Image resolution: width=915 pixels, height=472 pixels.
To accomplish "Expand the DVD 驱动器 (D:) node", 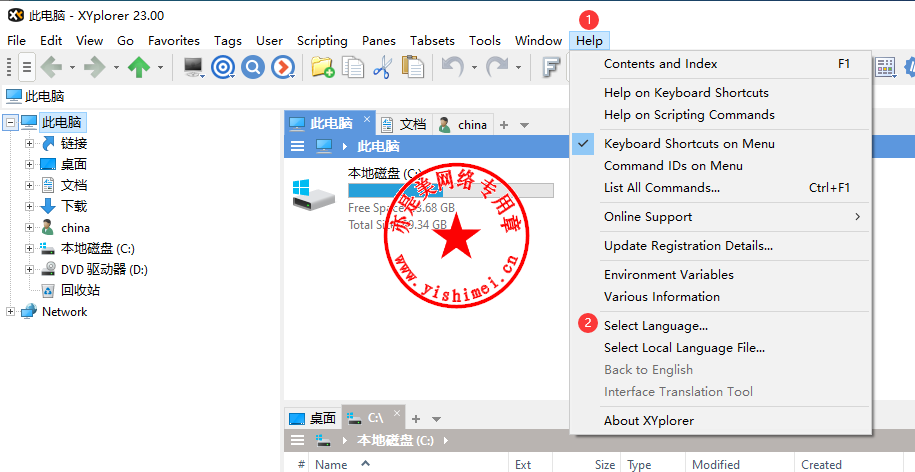I will point(29,270).
